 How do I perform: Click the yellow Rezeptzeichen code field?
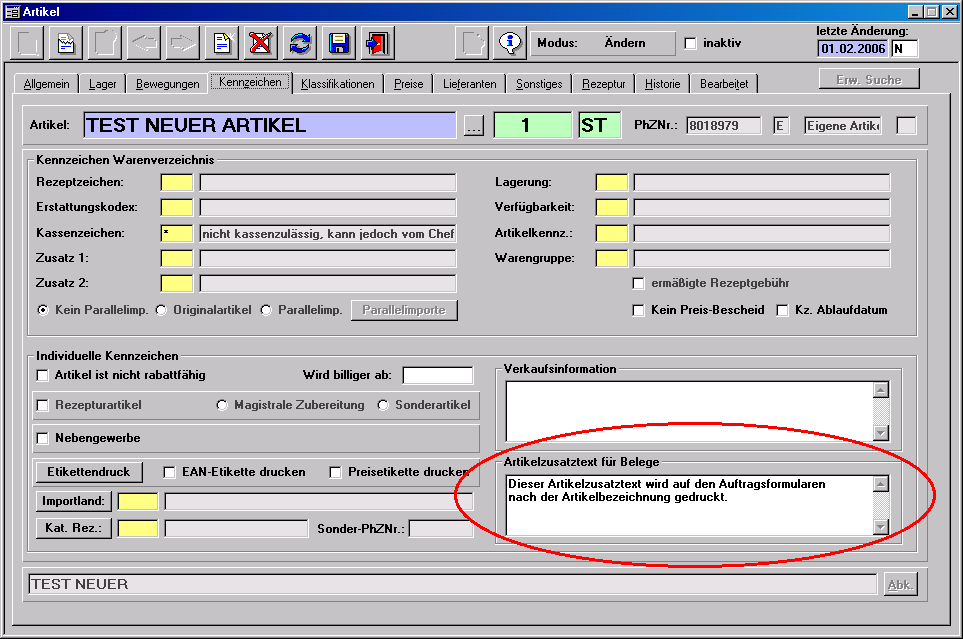(x=177, y=182)
